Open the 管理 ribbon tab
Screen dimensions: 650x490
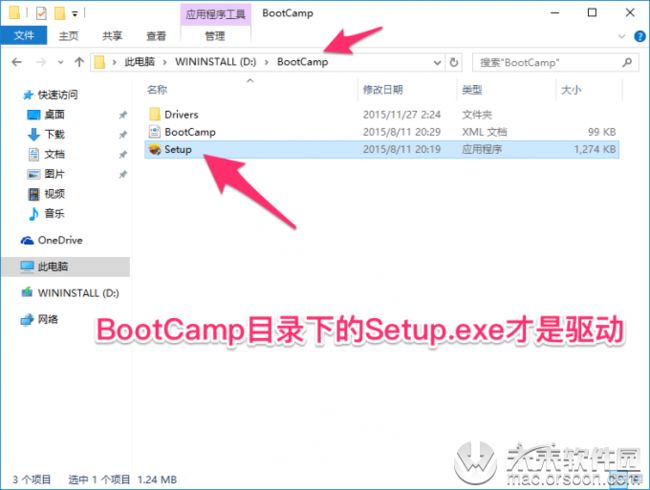pos(215,36)
